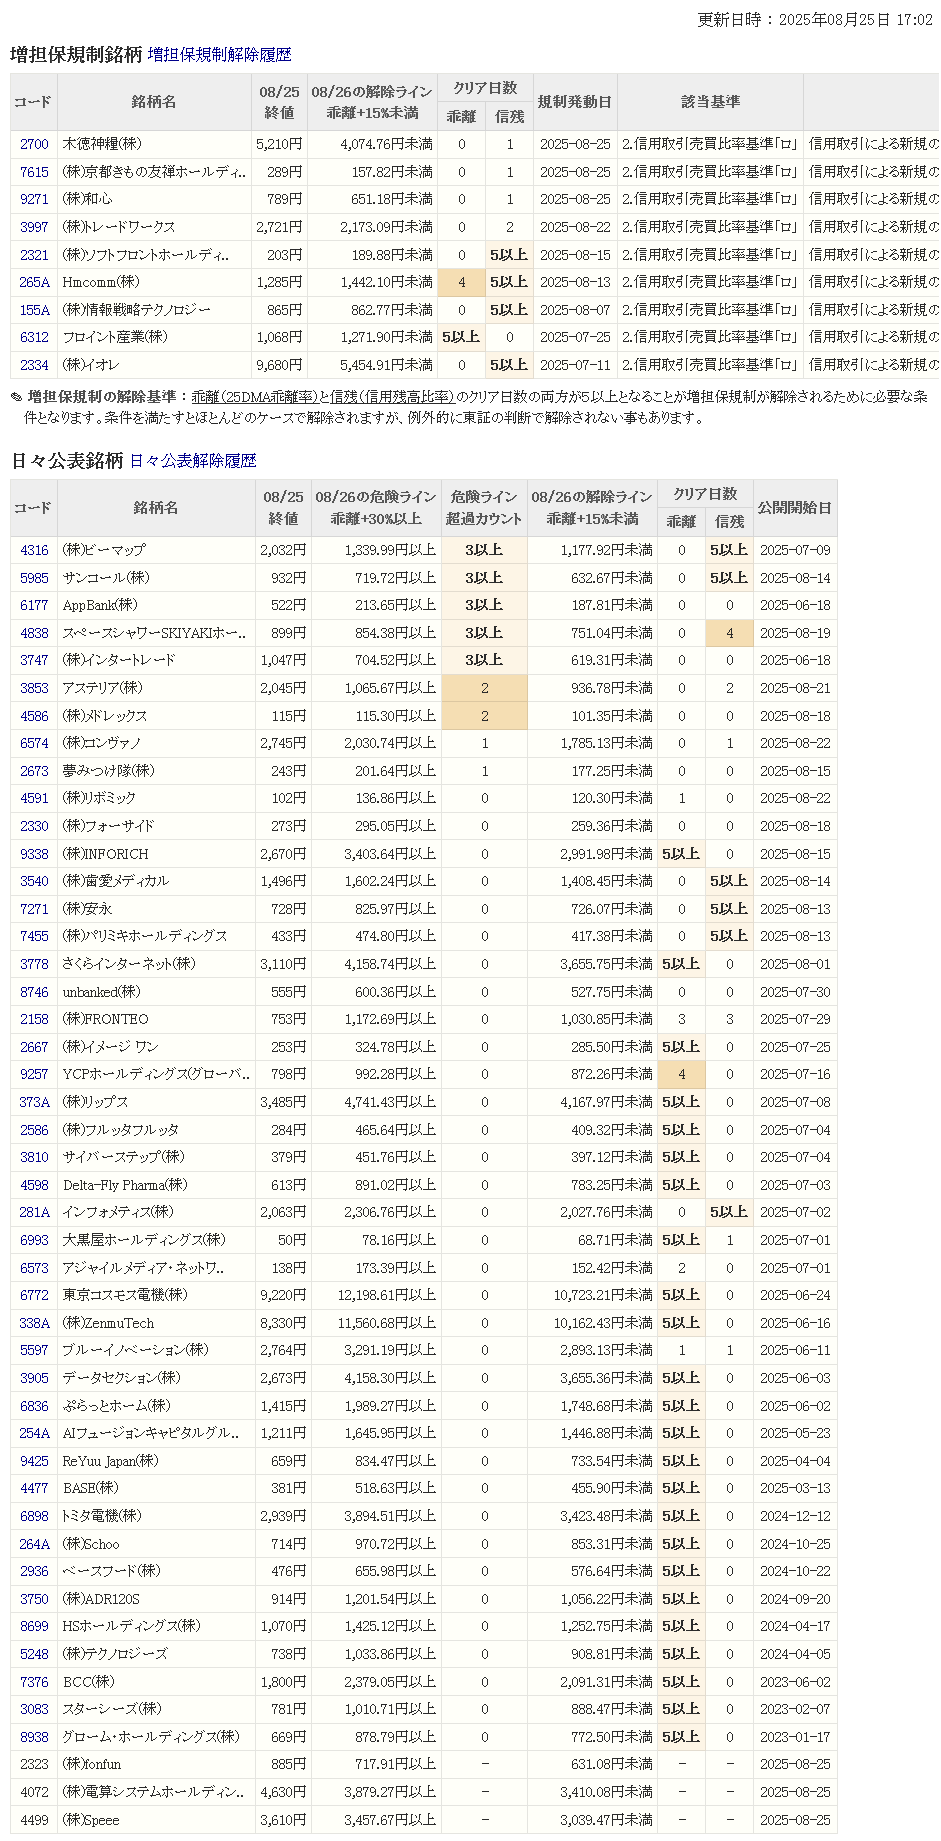
Task: Open stock code 4477 link
Action: (34, 1488)
